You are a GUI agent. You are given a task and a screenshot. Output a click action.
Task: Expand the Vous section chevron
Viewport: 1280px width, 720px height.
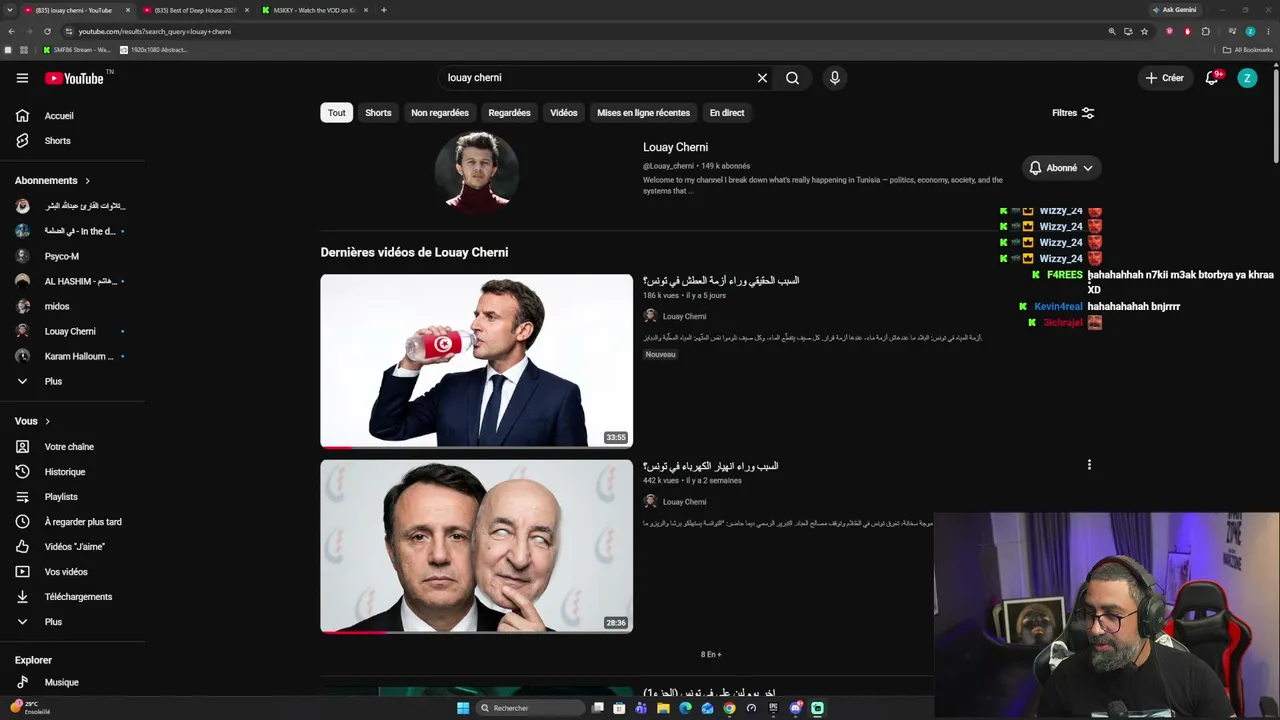pos(47,422)
